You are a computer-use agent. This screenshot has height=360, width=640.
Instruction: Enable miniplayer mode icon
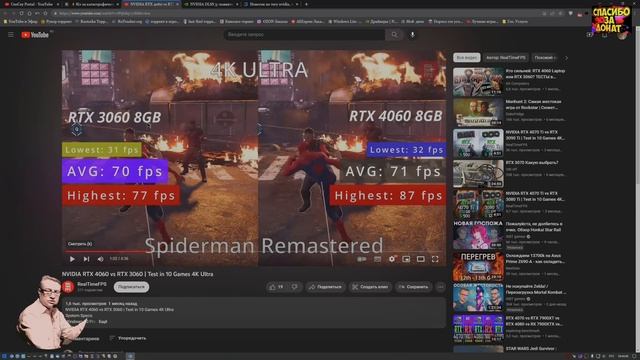tap(406, 259)
